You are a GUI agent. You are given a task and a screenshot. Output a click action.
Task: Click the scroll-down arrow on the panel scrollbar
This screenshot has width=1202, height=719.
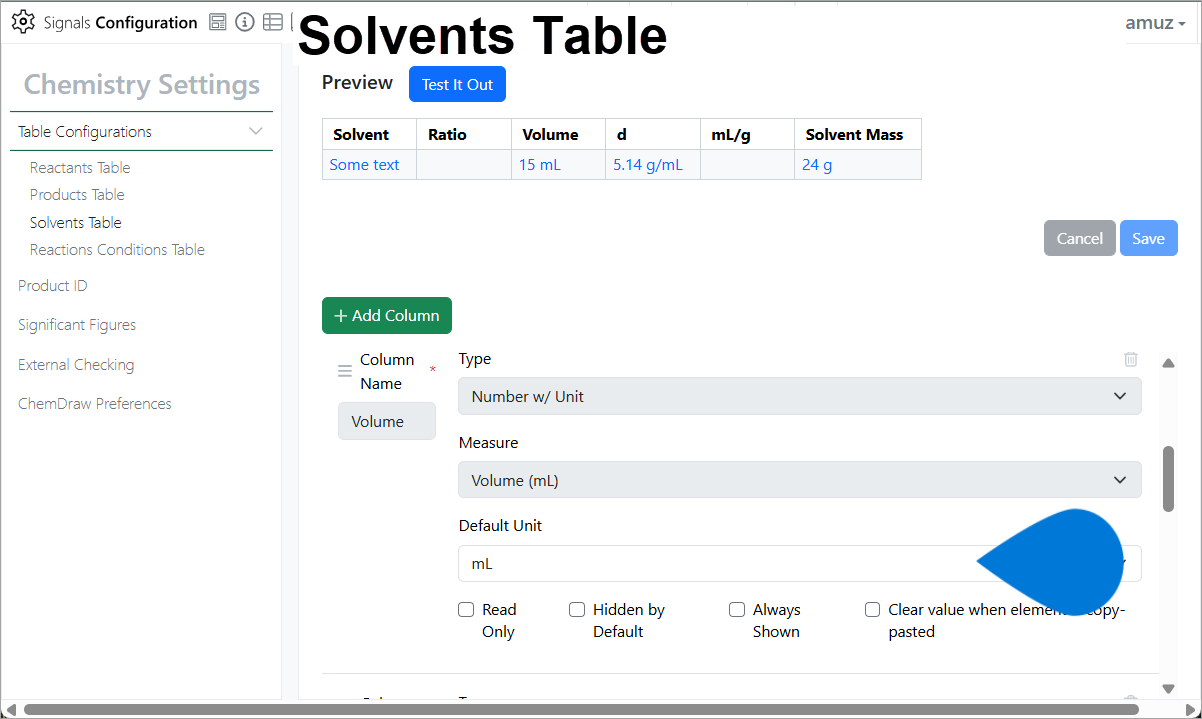click(x=1168, y=688)
